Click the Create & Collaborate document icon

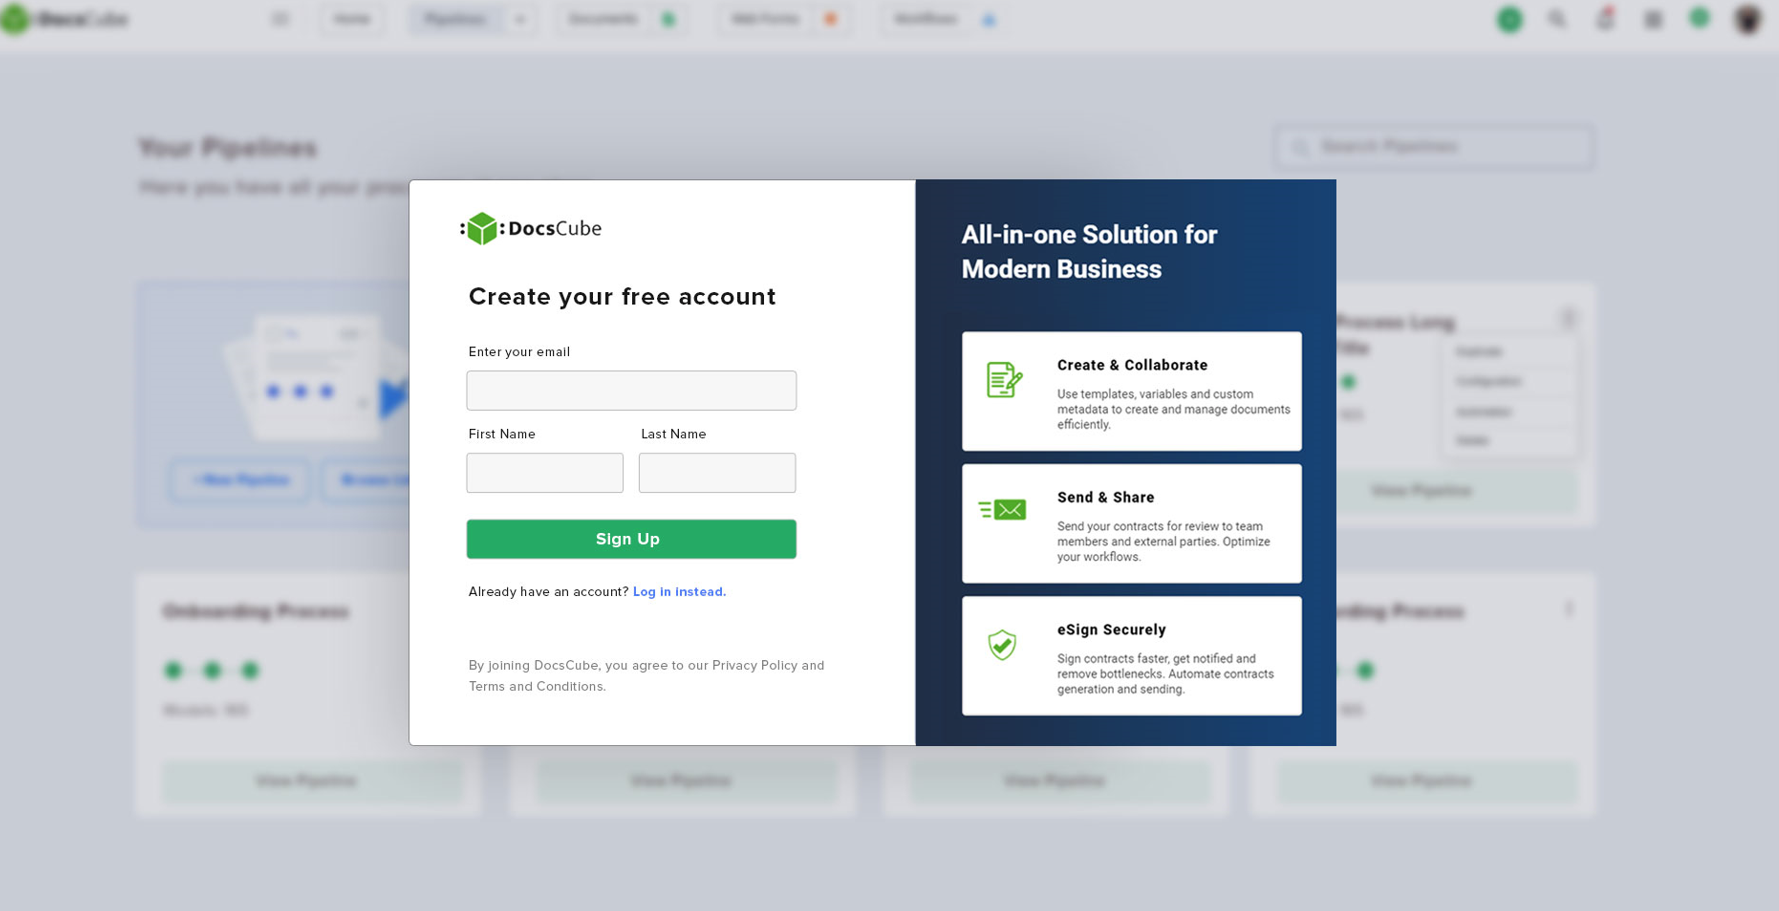(x=1004, y=380)
